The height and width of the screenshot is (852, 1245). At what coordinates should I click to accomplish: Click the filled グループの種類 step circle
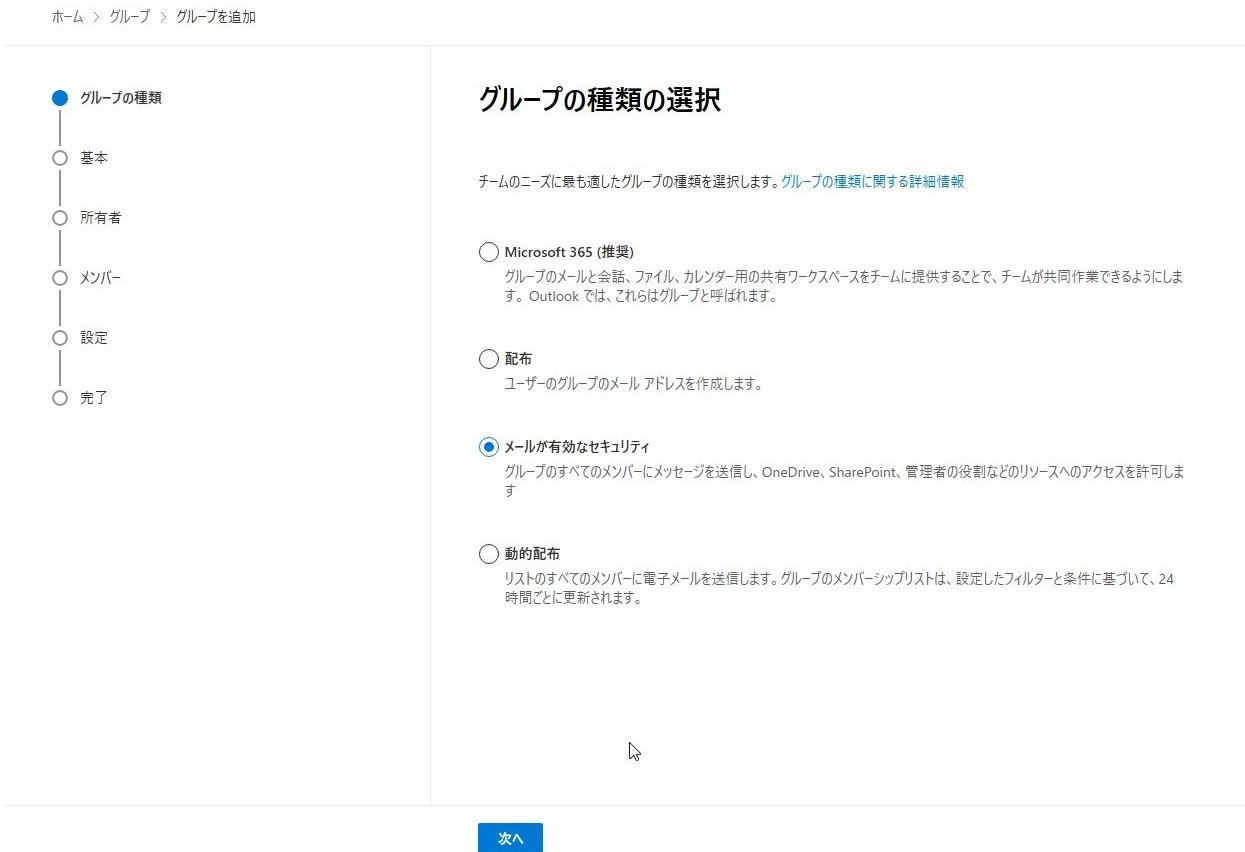[x=60, y=98]
